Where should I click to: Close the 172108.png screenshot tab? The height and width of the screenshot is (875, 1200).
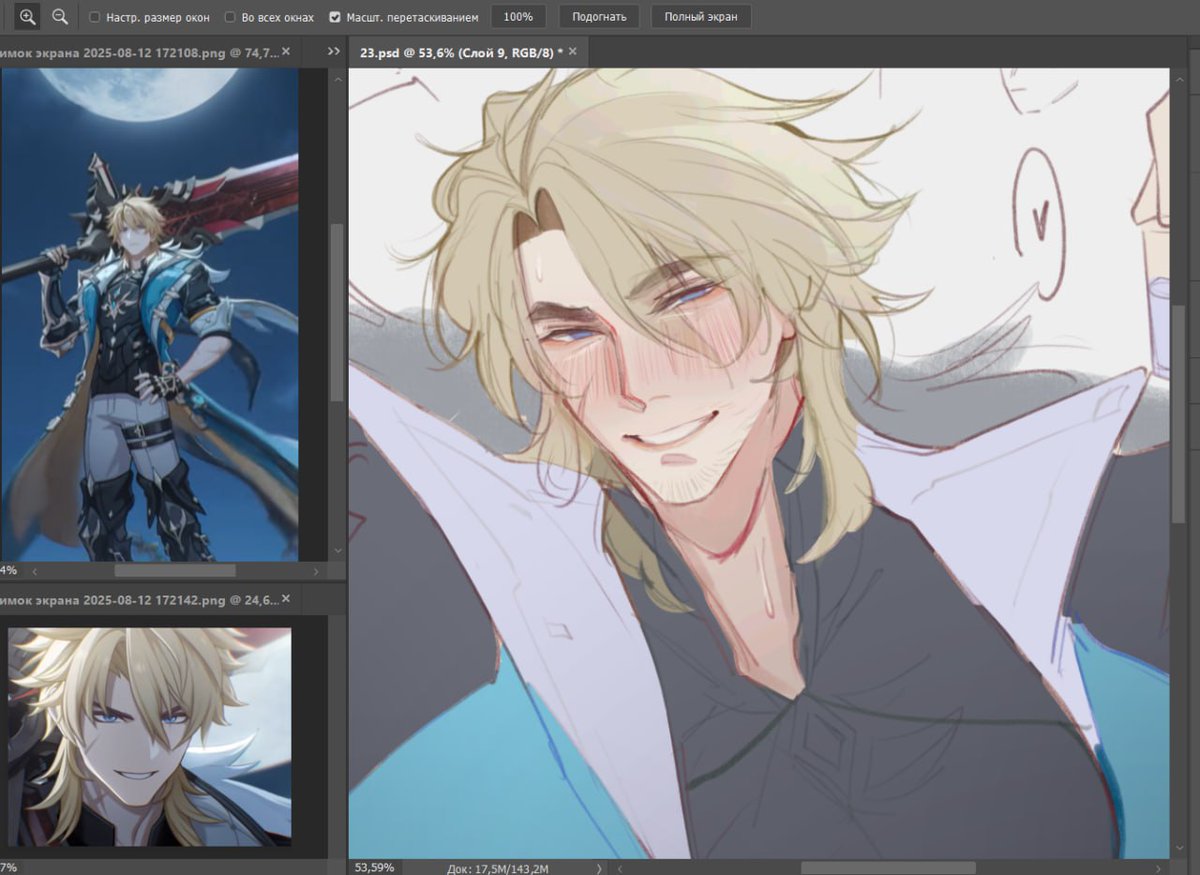(x=286, y=51)
